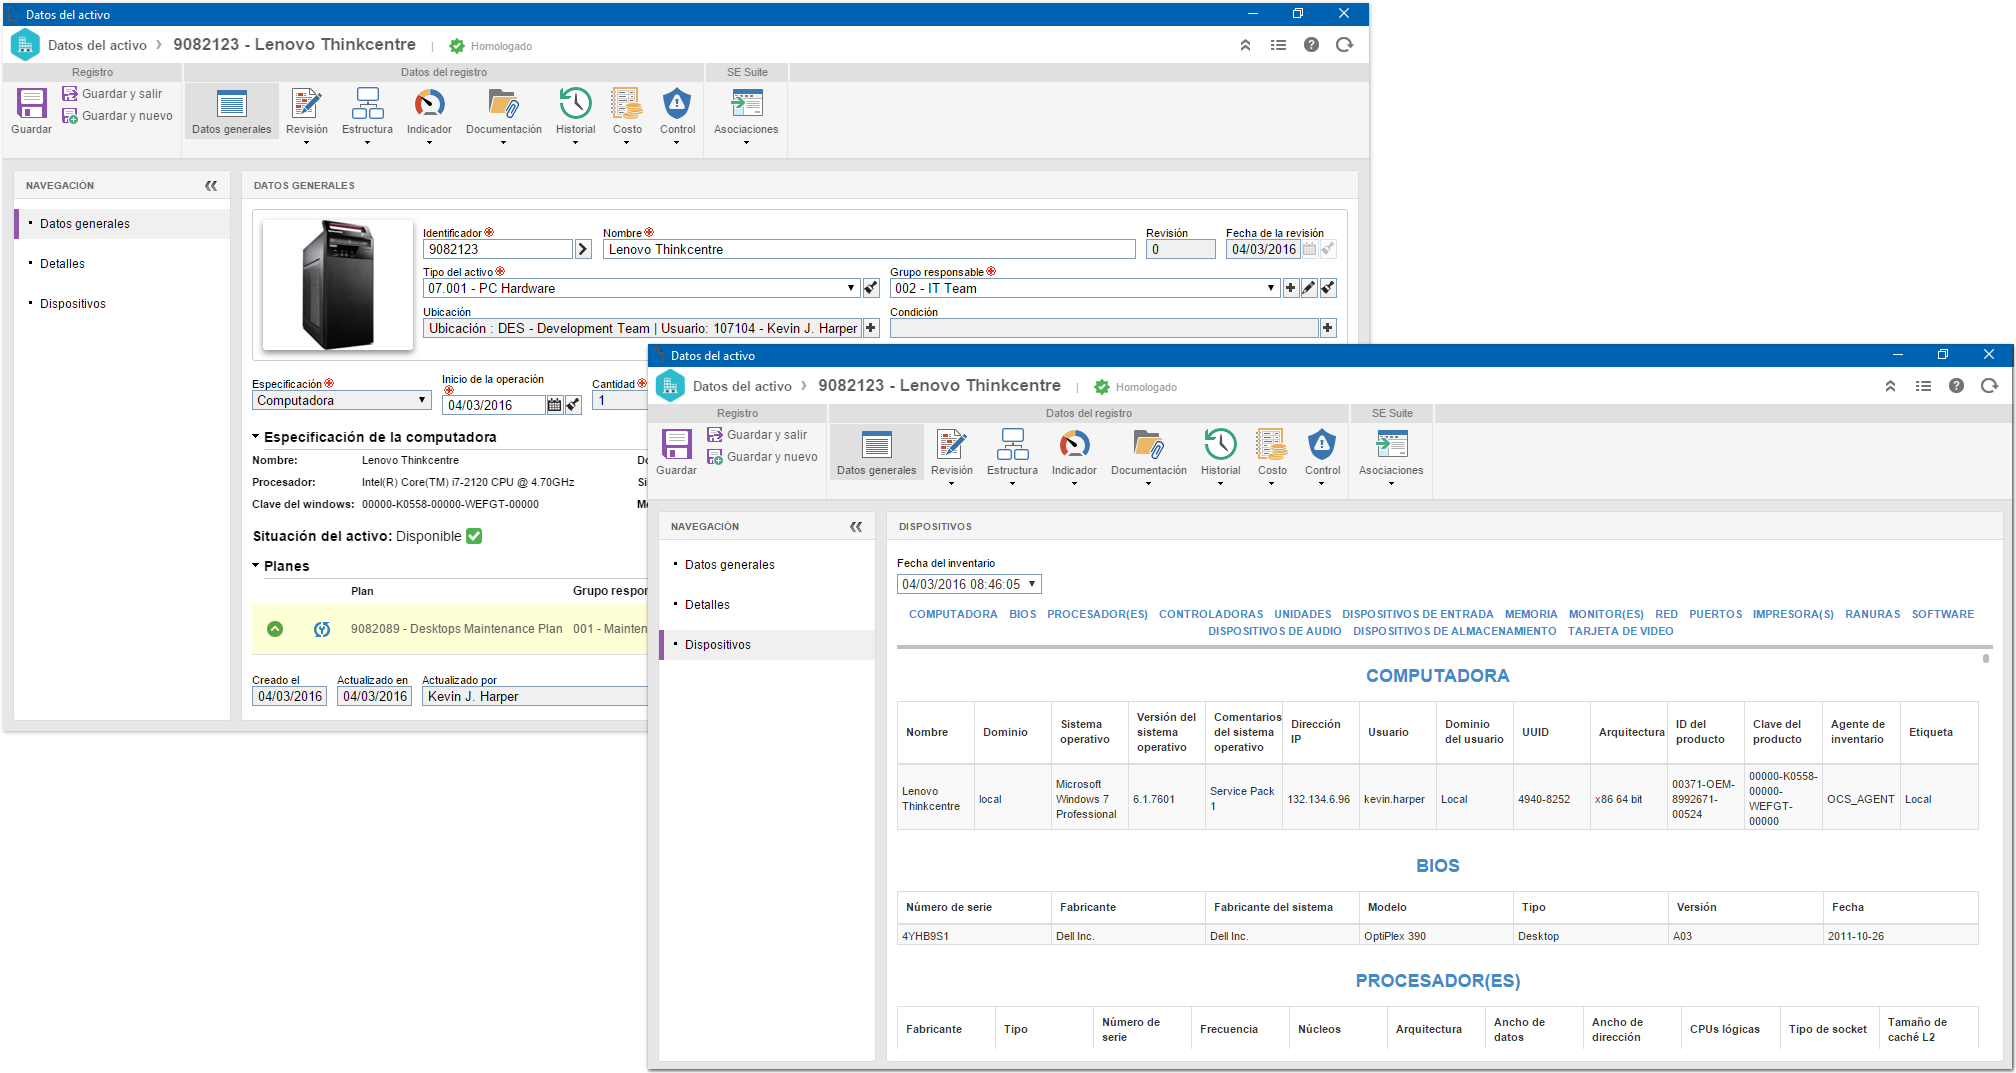Open the Indicador gauge icon in back window
The height and width of the screenshot is (1073, 2016).
429,104
